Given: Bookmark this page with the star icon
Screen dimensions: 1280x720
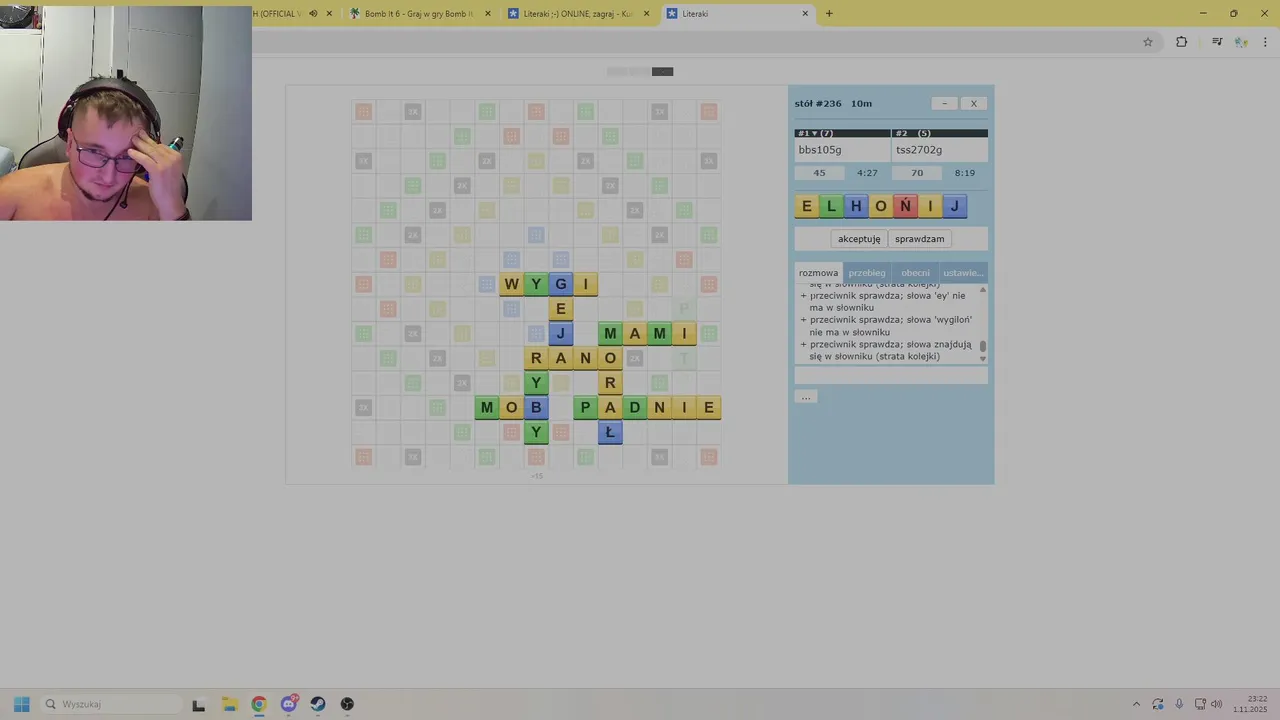Looking at the screenshot, I should [1148, 42].
